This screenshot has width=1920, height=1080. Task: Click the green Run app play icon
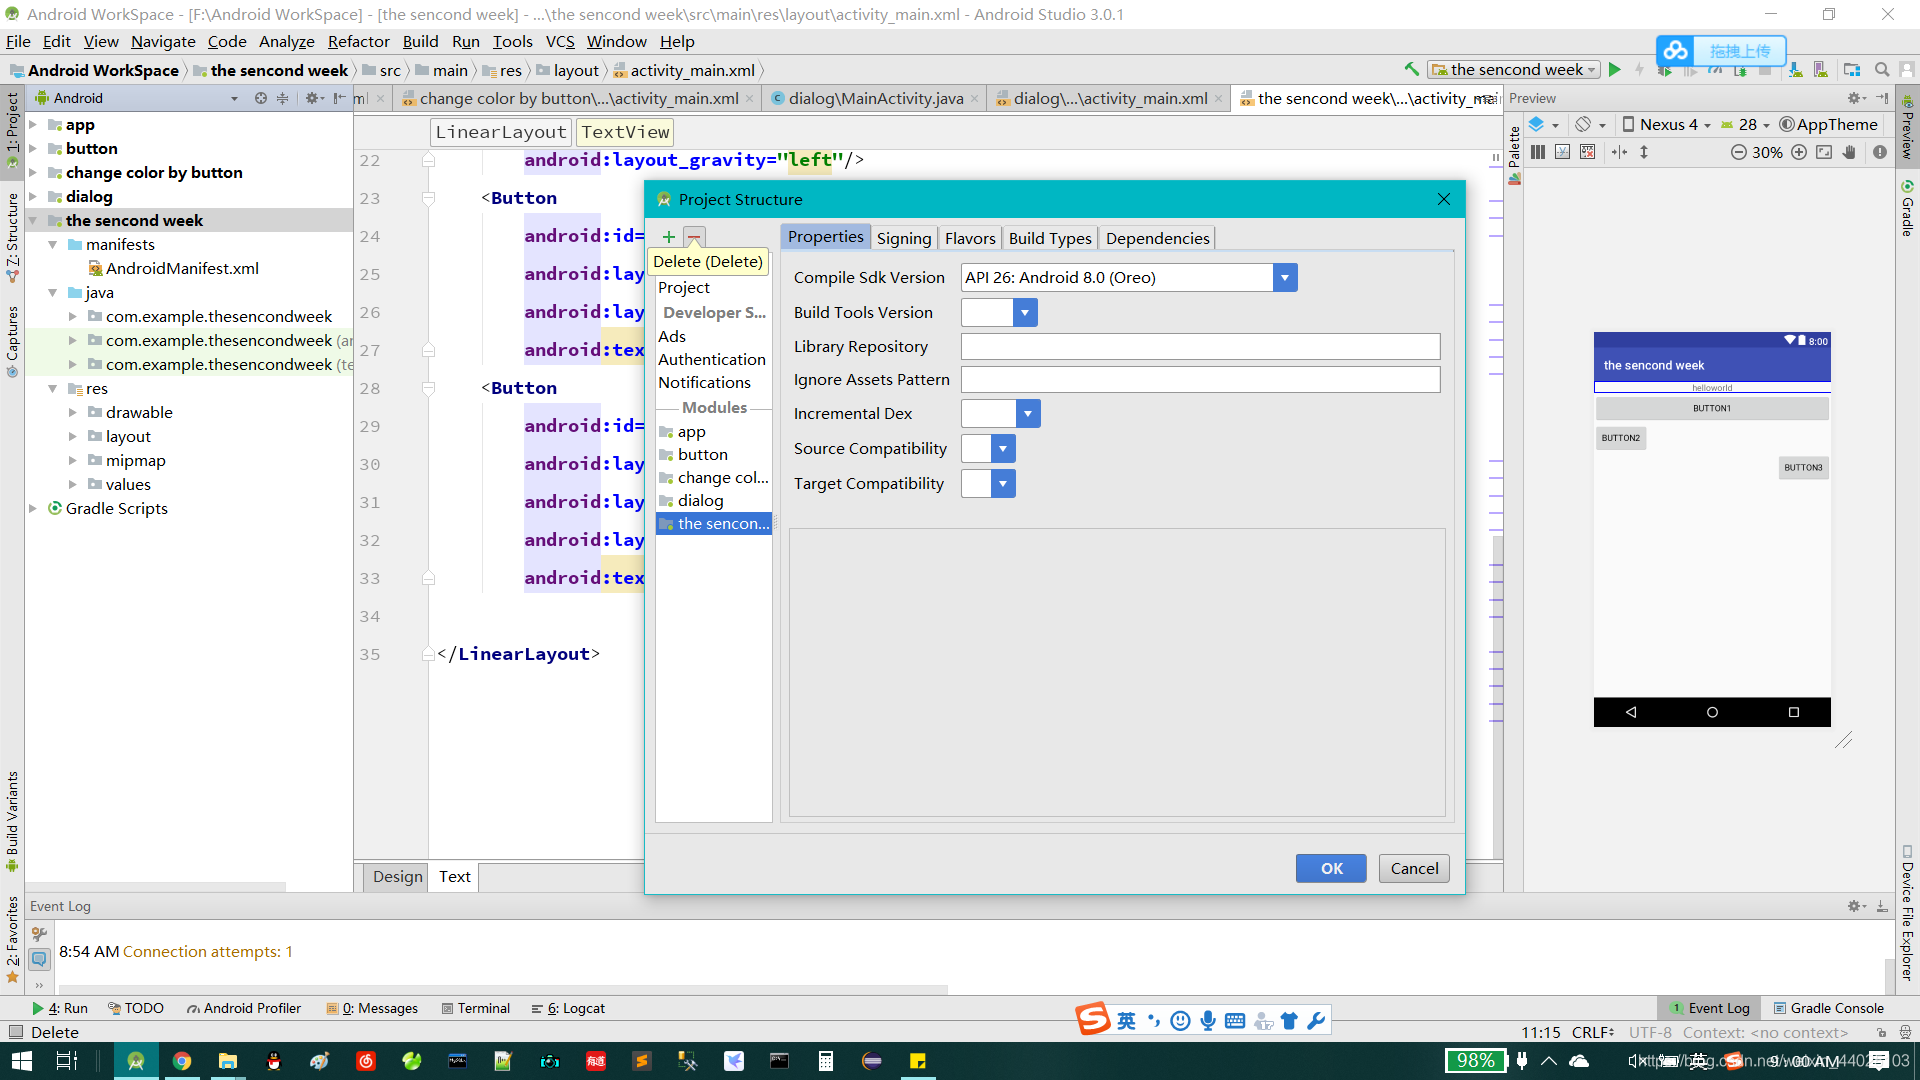point(1614,70)
